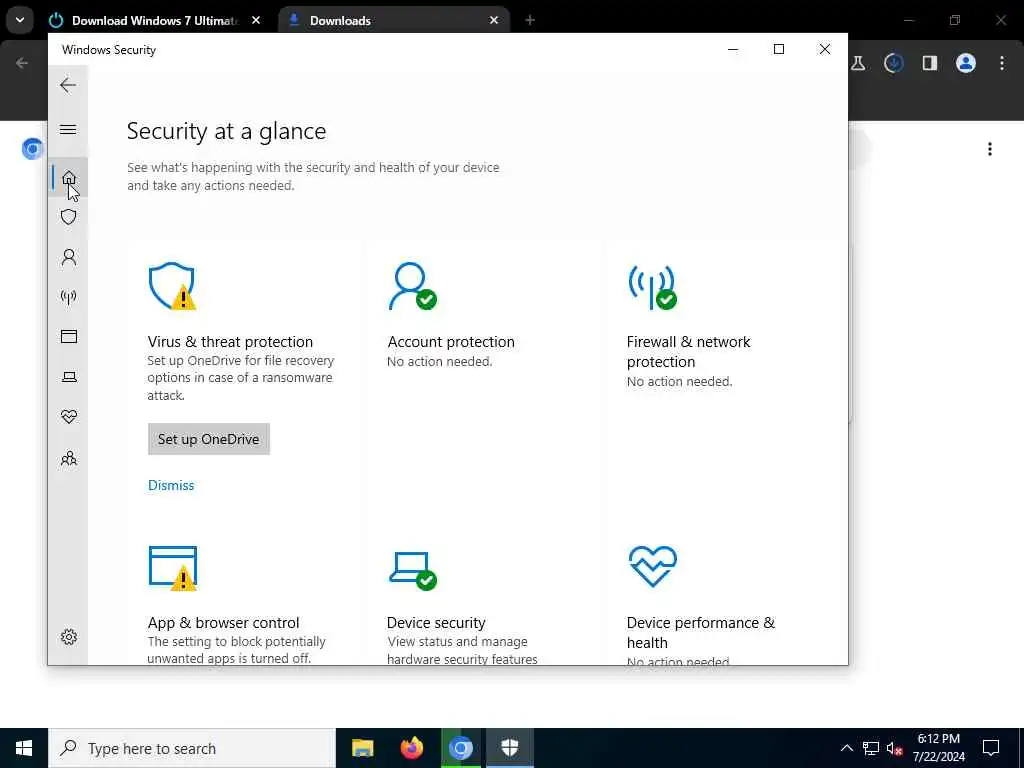The width and height of the screenshot is (1024, 768).
Task: Open the hamburger navigation menu
Action: click(68, 129)
